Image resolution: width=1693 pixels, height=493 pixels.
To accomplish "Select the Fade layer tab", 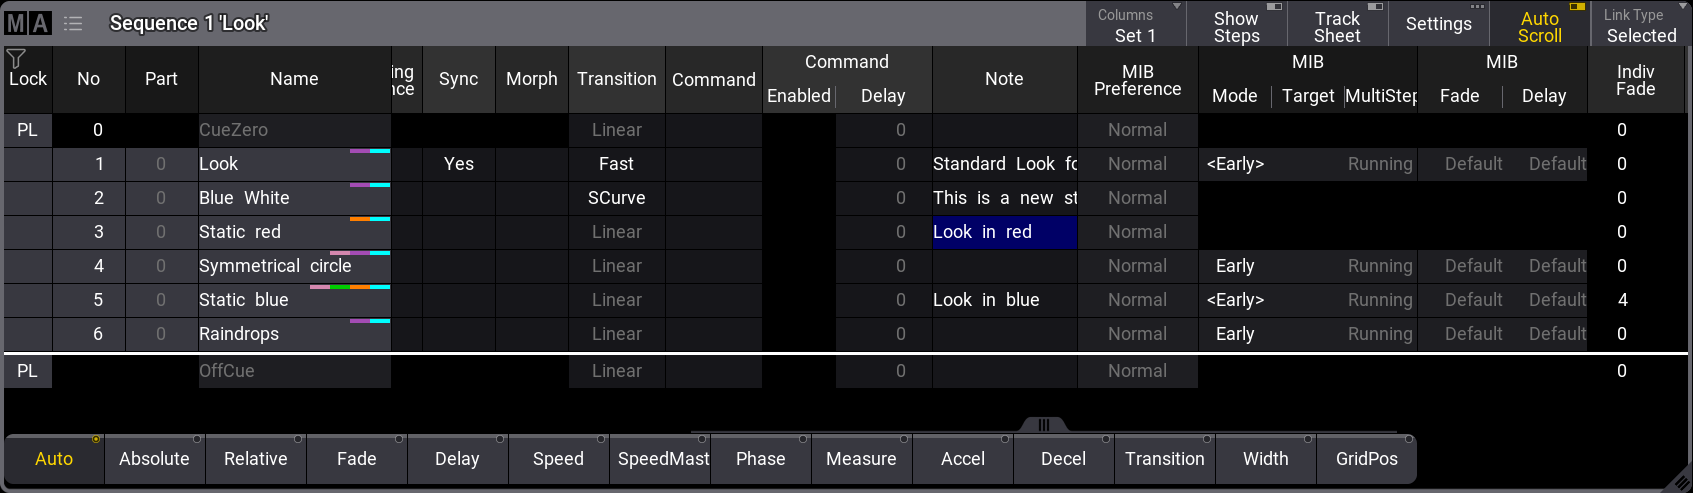I will (356, 459).
